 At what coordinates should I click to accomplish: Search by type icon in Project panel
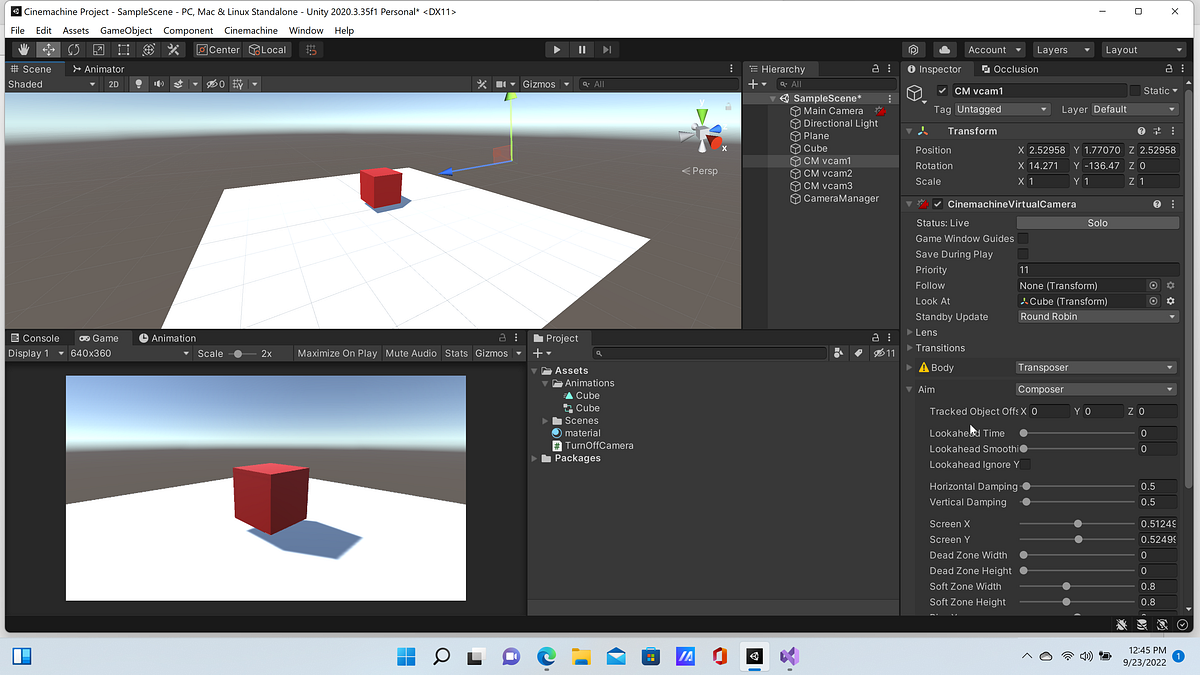(x=839, y=353)
